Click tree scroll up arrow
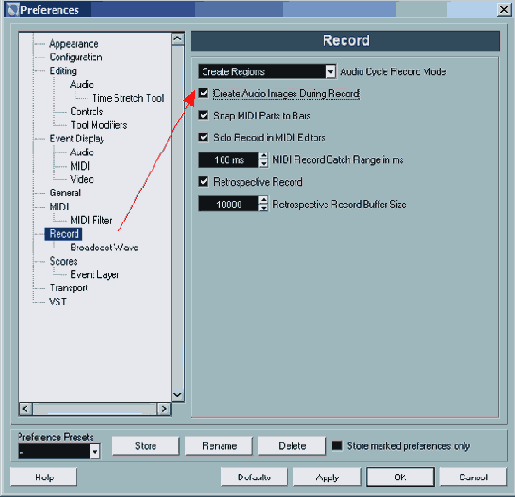515x497 pixels. point(178,39)
